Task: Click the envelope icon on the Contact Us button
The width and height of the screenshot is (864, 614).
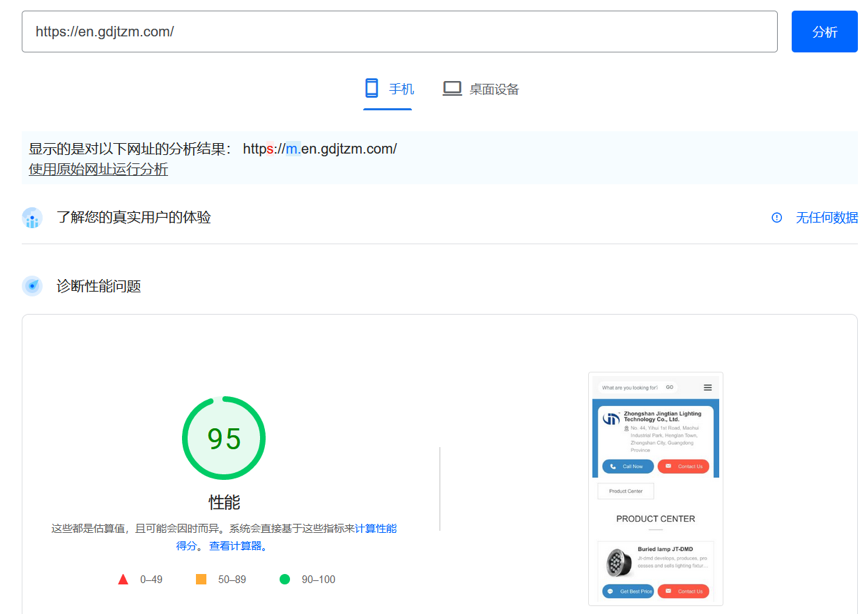Action: pos(667,465)
